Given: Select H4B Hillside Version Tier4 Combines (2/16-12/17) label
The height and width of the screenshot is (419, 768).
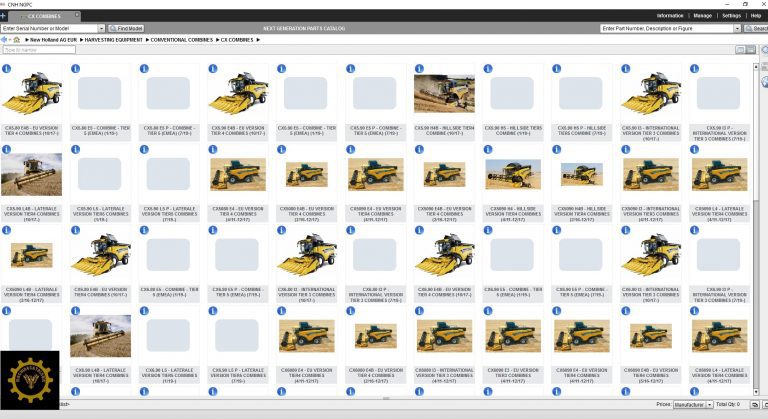Looking at the screenshot, I should click(582, 214).
